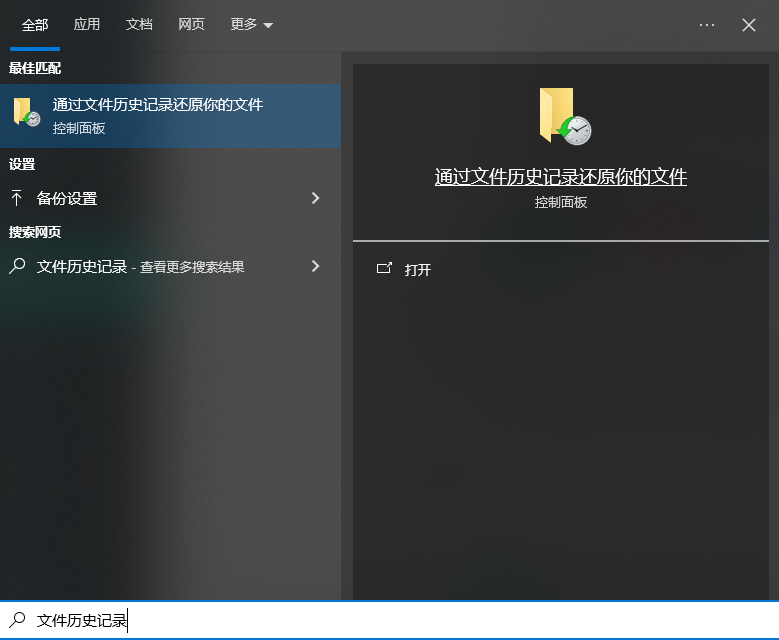Click the File History folder icon in best match
This screenshot has width=779, height=640.
point(27,113)
